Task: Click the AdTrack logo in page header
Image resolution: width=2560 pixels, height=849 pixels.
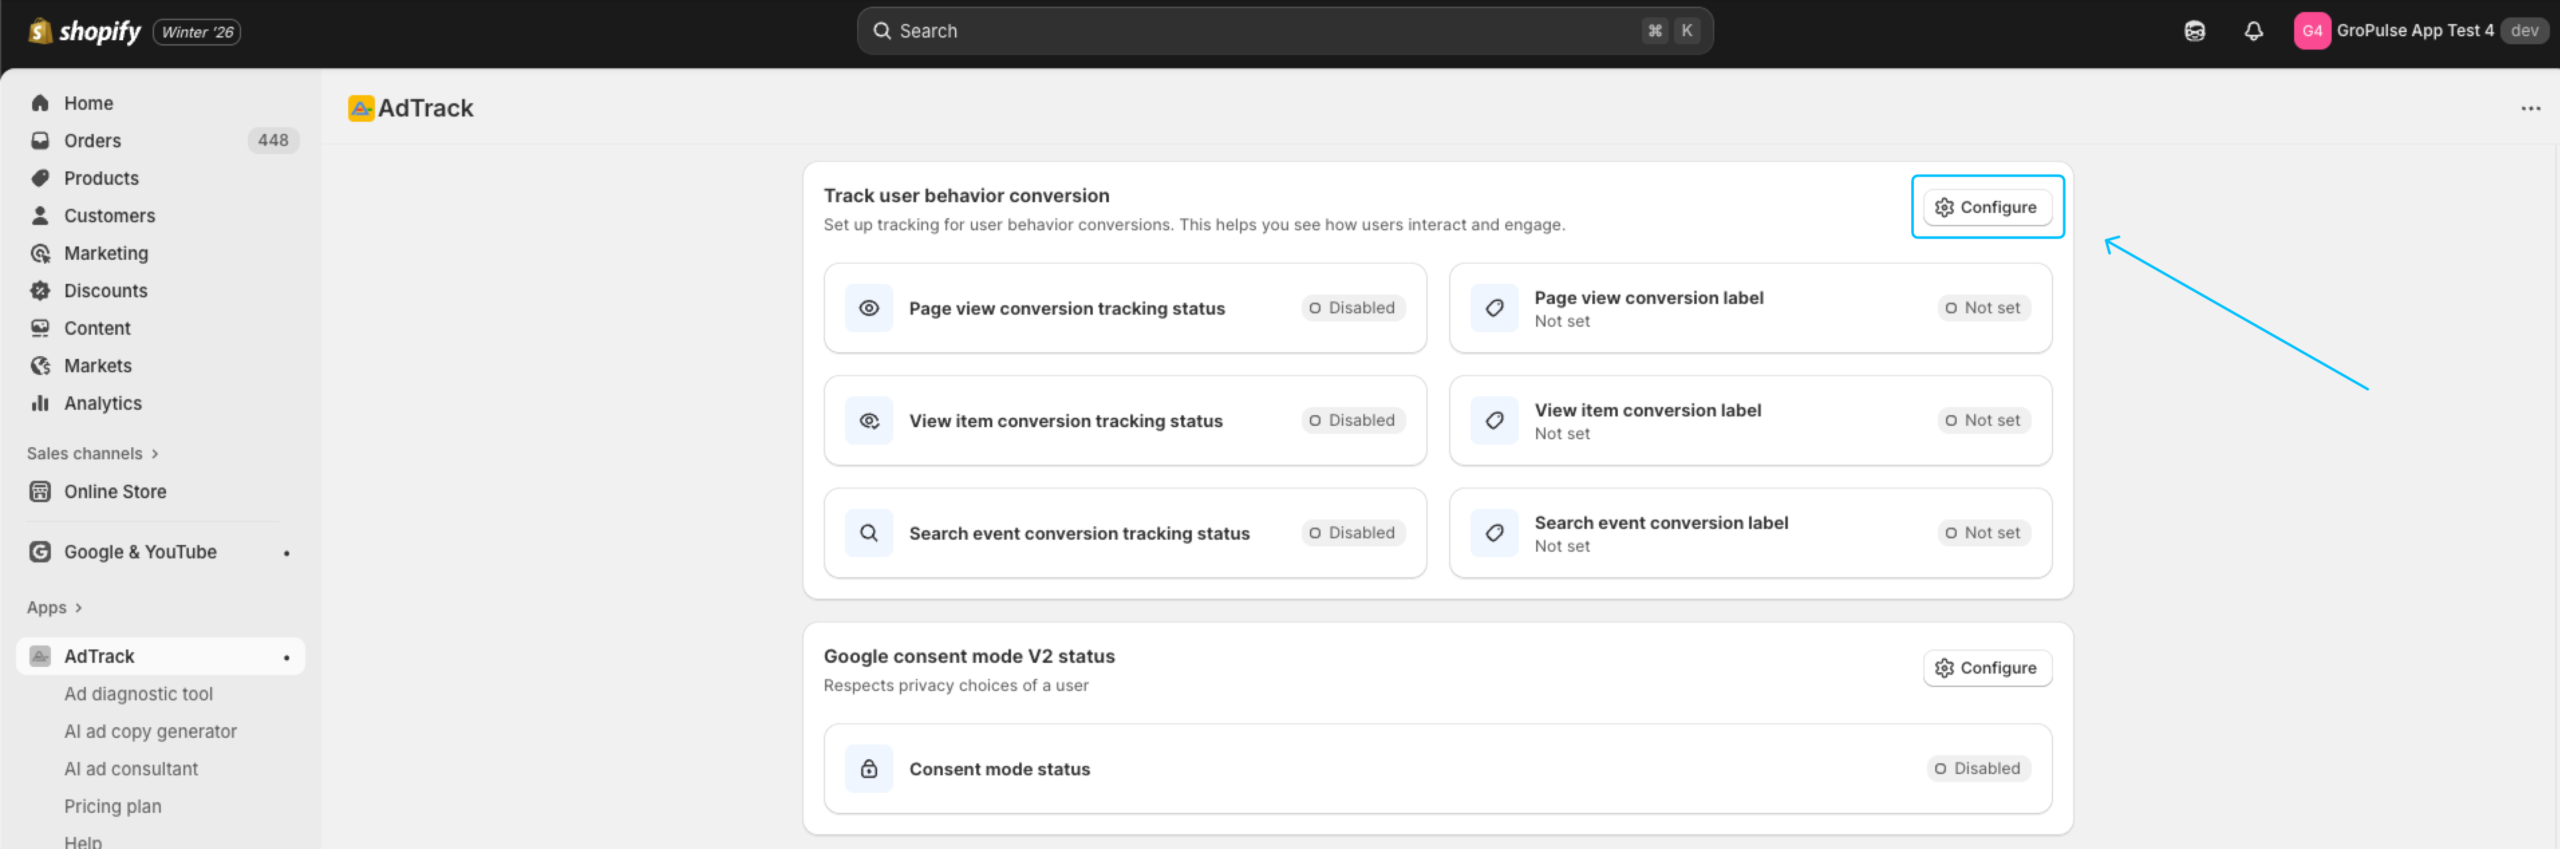Action: pos(360,108)
